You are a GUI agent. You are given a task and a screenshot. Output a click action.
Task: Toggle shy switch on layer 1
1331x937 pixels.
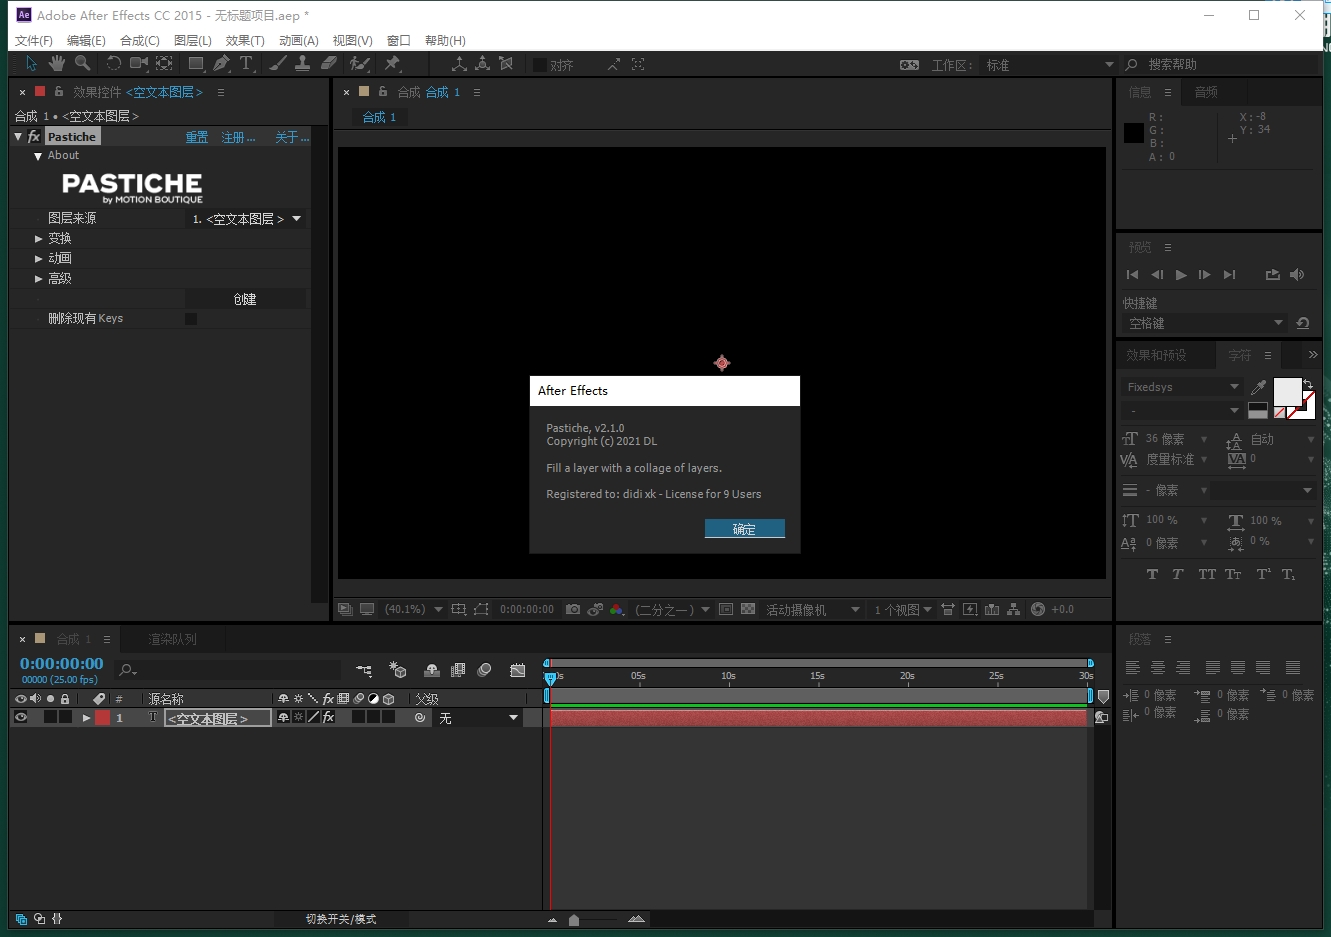coord(284,717)
